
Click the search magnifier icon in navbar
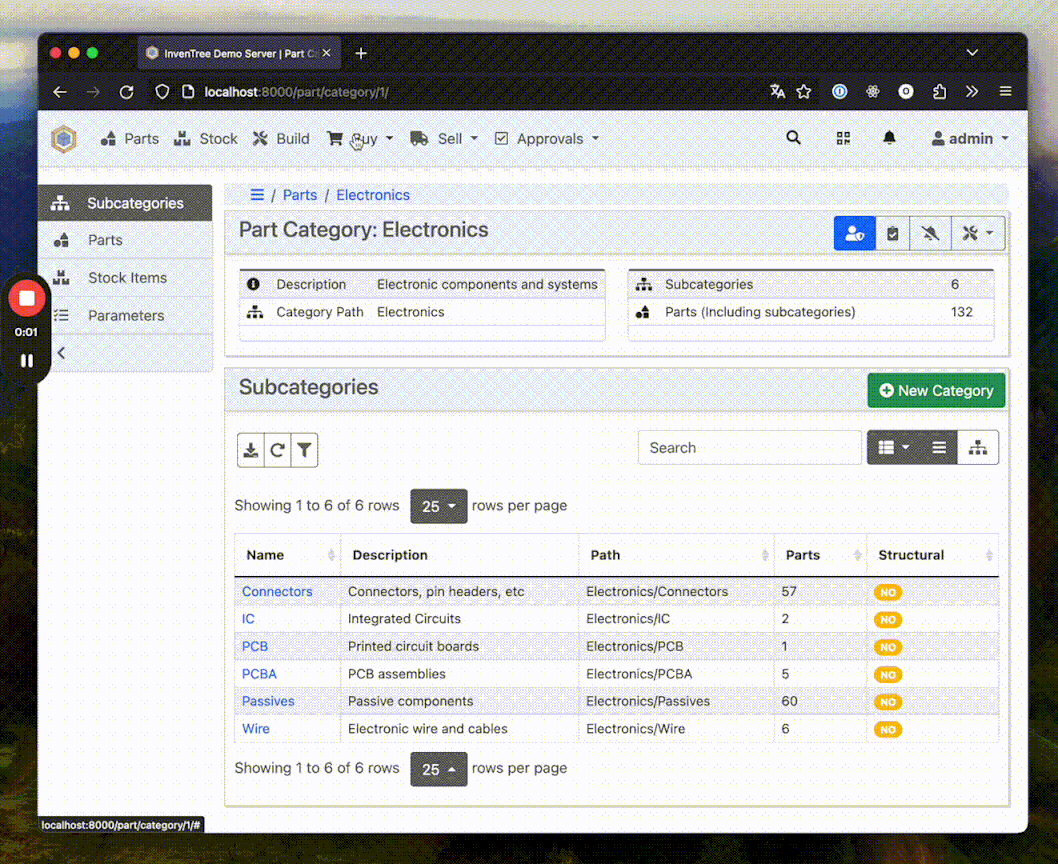click(793, 138)
